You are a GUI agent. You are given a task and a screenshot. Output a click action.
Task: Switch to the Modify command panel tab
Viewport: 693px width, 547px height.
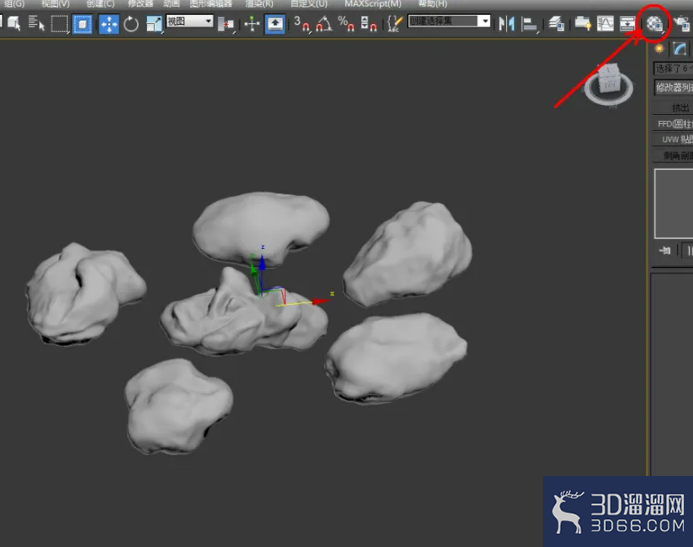point(681,49)
